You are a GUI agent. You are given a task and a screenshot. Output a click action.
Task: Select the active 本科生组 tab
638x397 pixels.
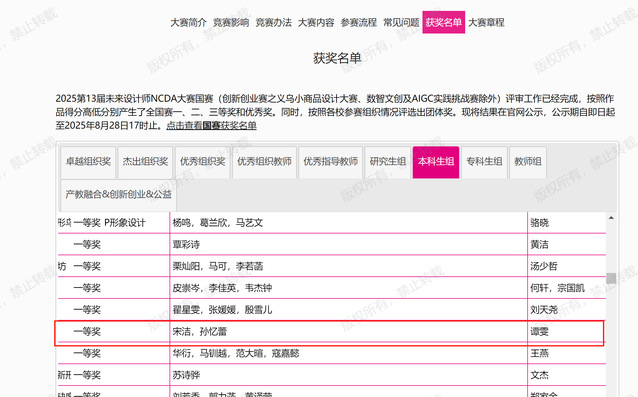coord(436,162)
